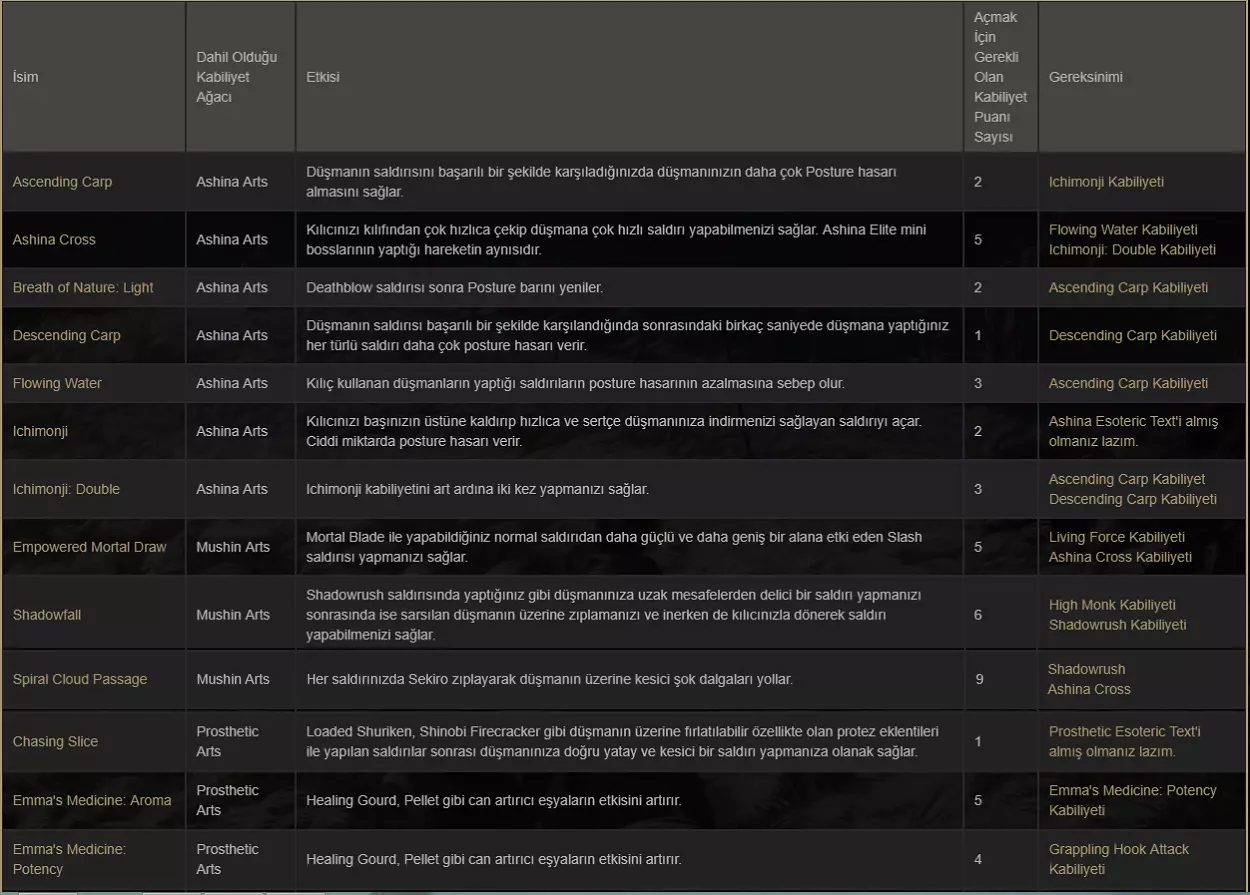Click the İsim column header
The image size is (1250, 895).
point(26,77)
